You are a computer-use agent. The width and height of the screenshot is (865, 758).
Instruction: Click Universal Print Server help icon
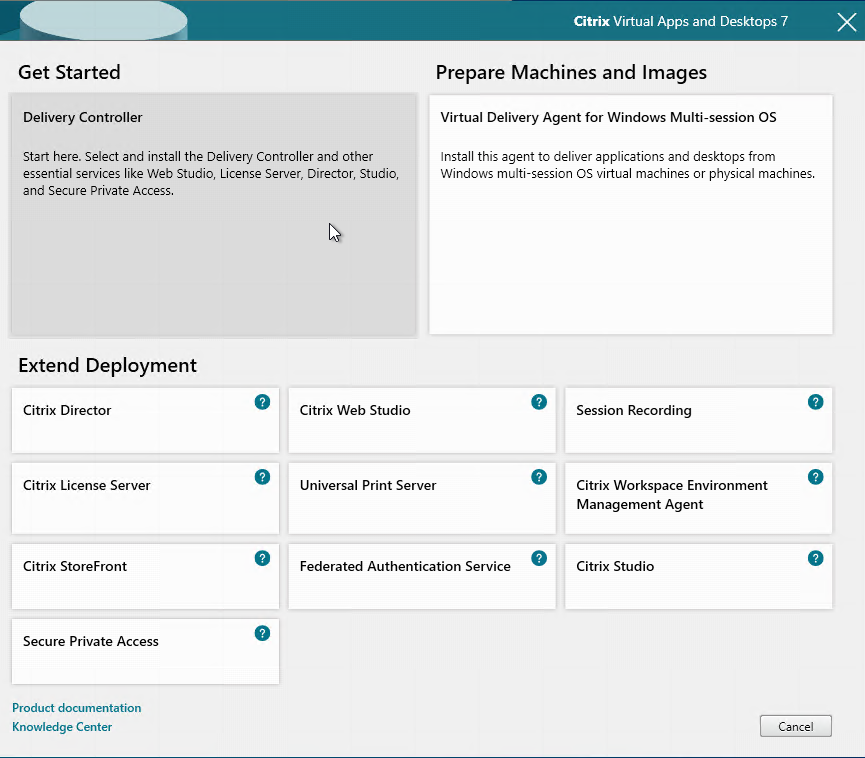pos(539,477)
